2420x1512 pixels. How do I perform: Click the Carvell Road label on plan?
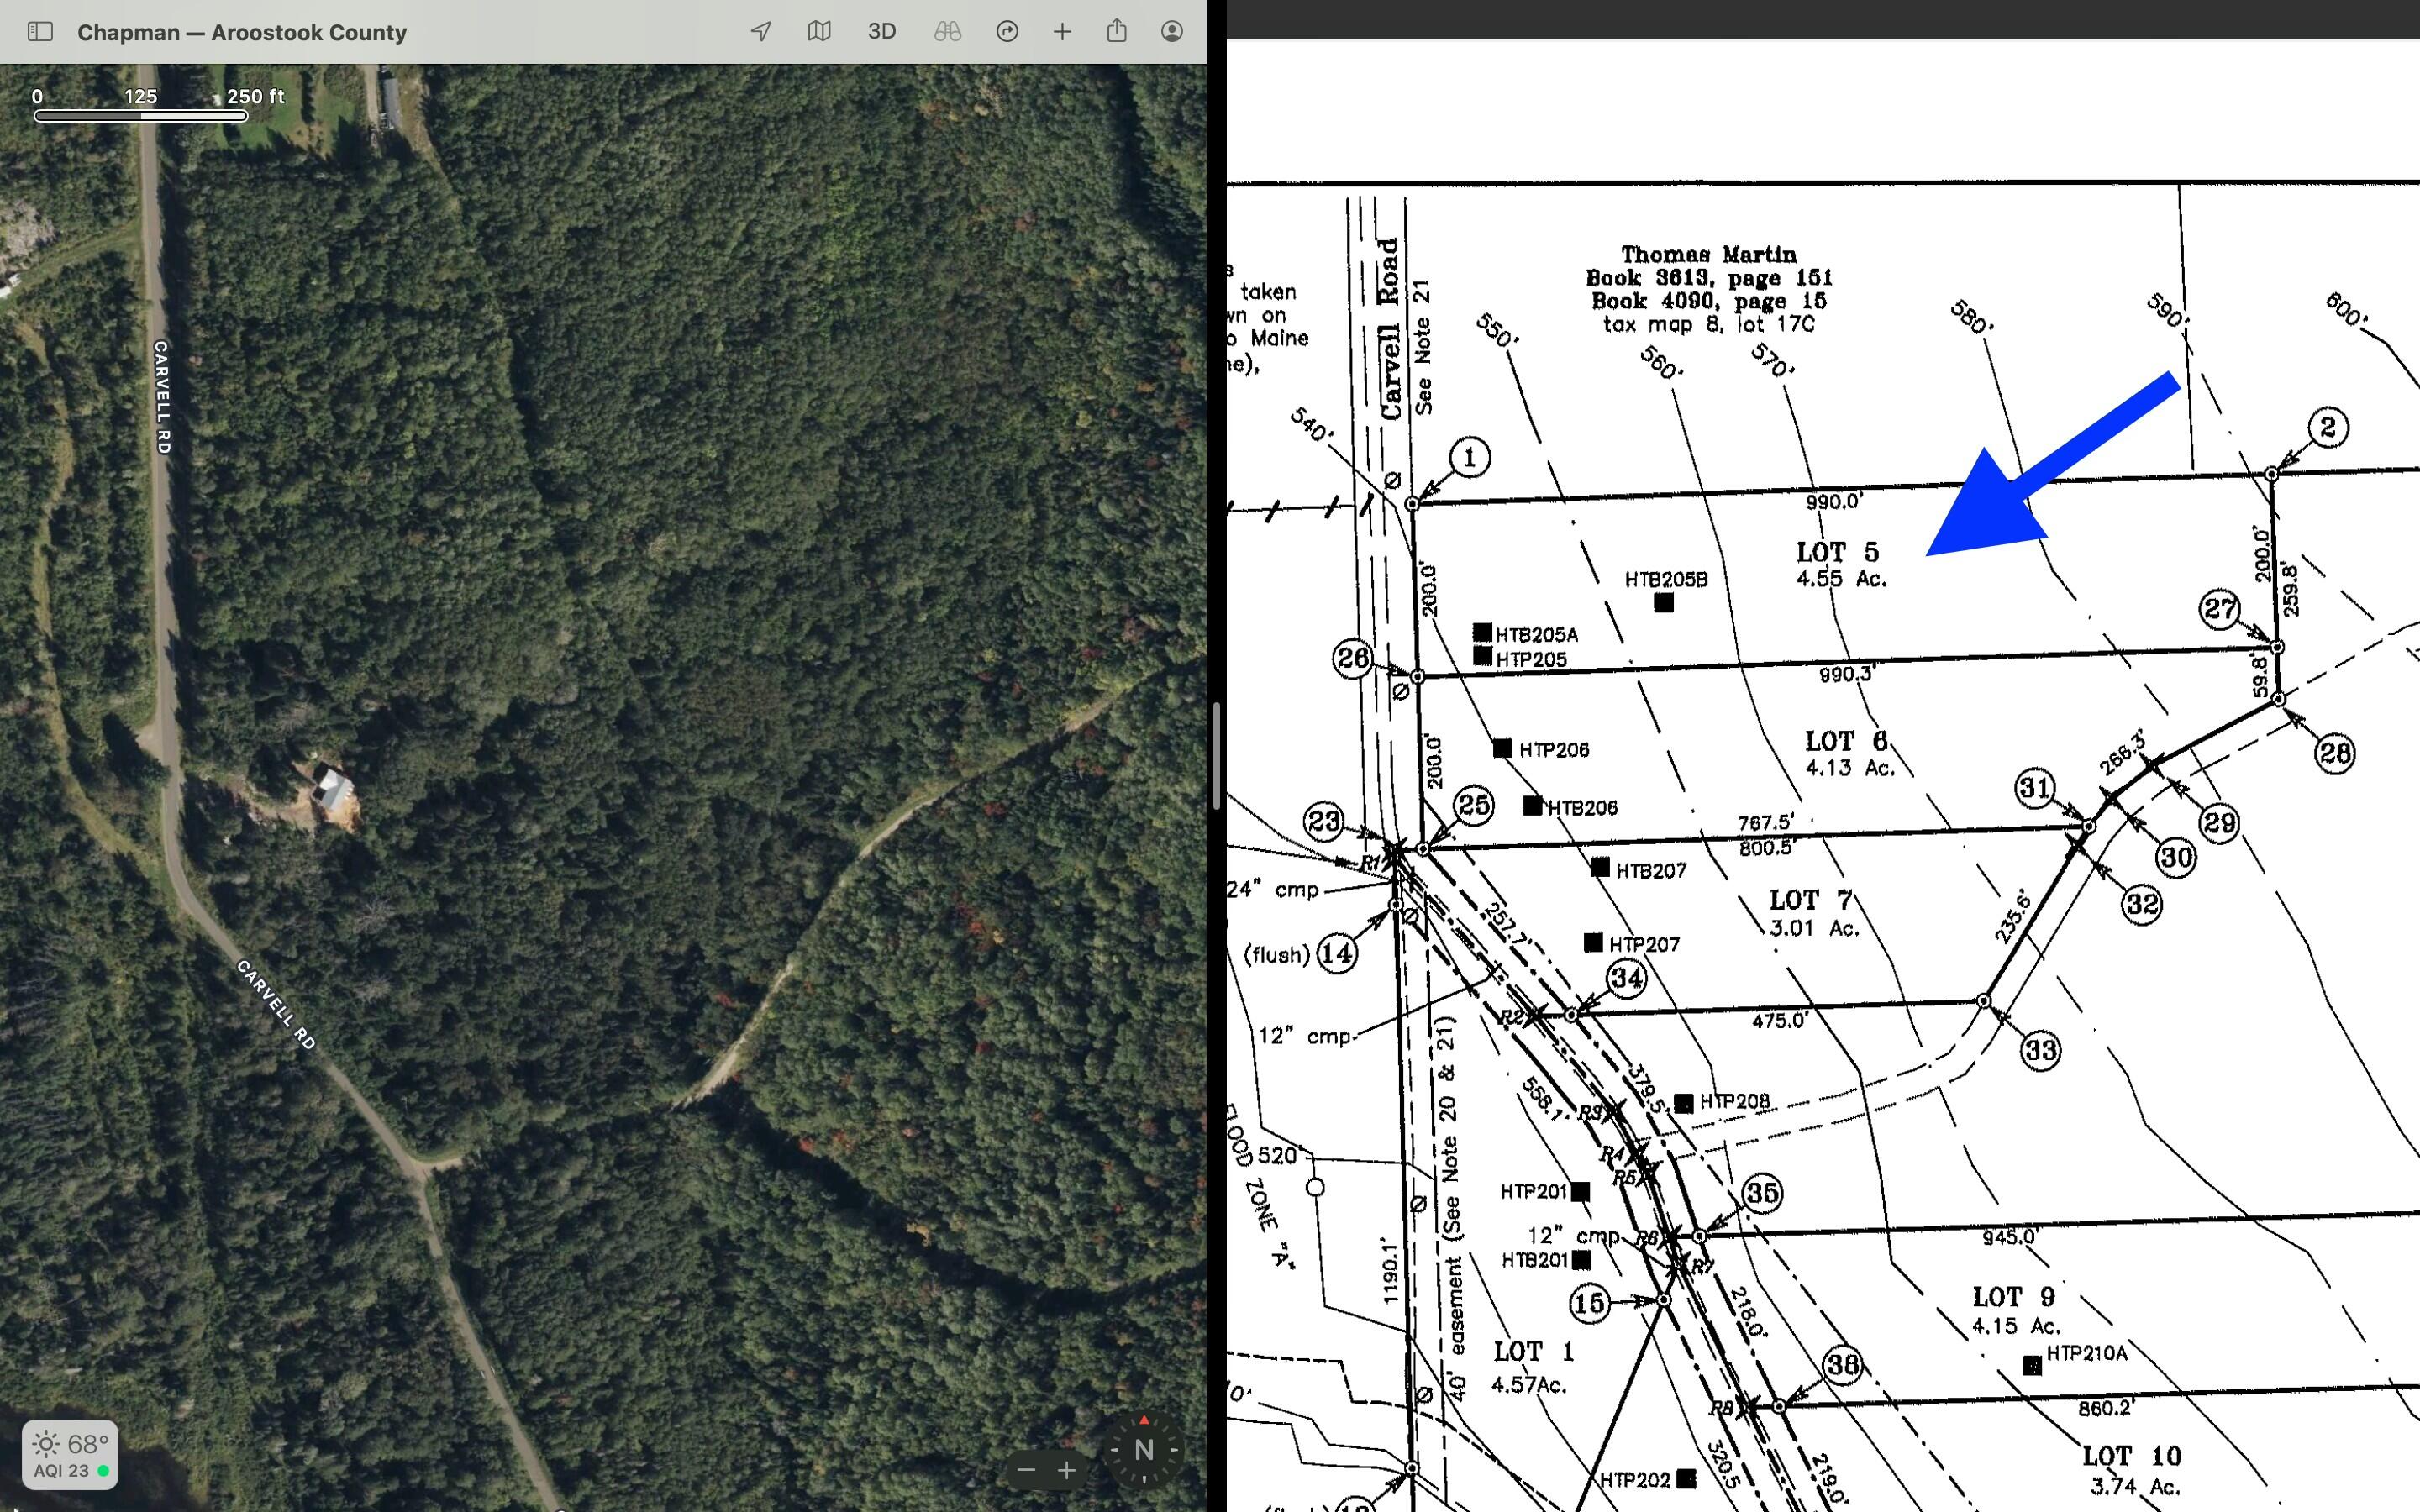point(1389,328)
